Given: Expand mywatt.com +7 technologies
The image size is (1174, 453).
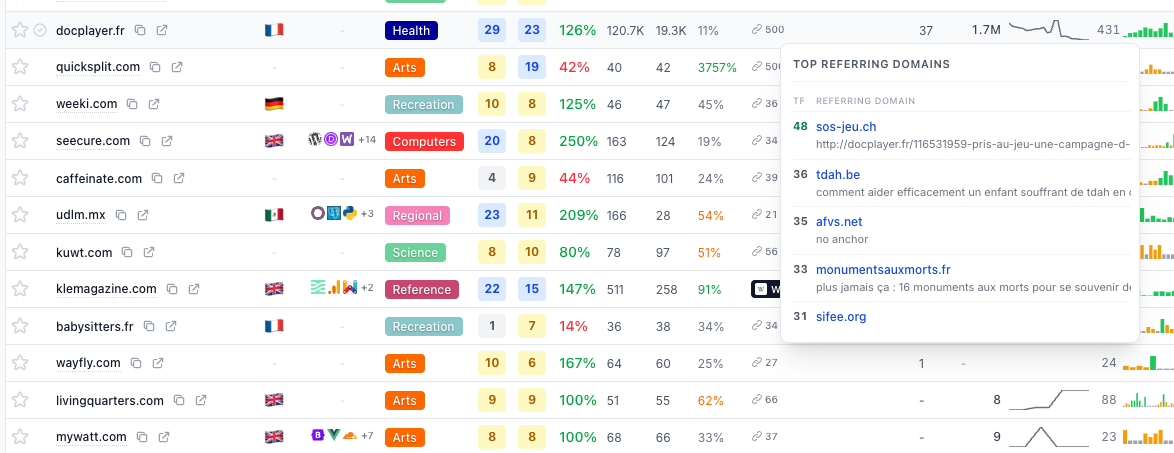Looking at the screenshot, I should pyautogui.click(x=367, y=436).
